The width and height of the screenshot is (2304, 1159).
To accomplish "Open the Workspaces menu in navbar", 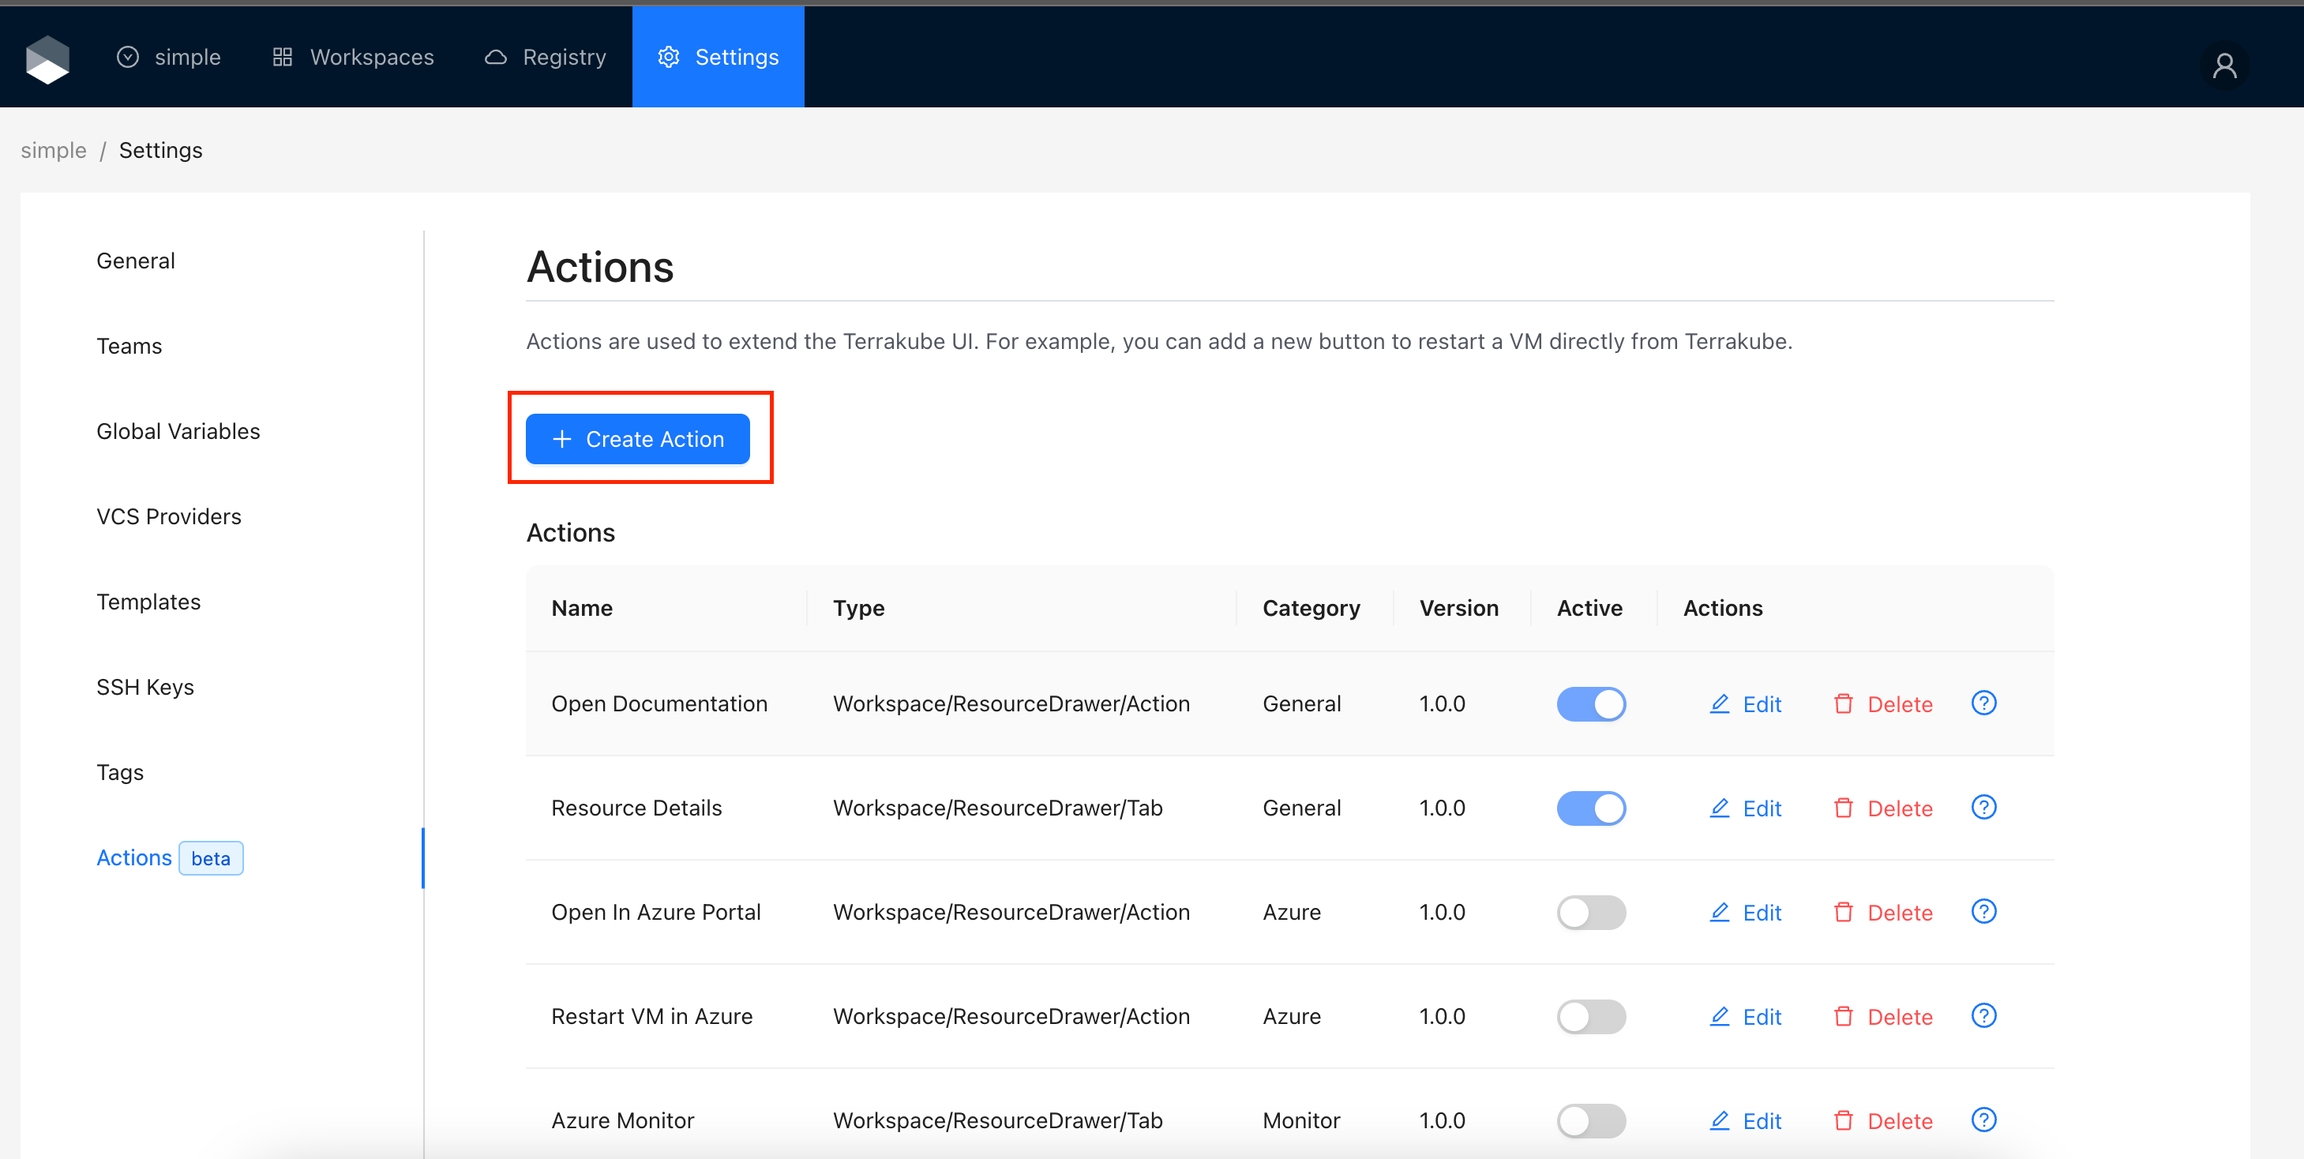I will tap(353, 57).
